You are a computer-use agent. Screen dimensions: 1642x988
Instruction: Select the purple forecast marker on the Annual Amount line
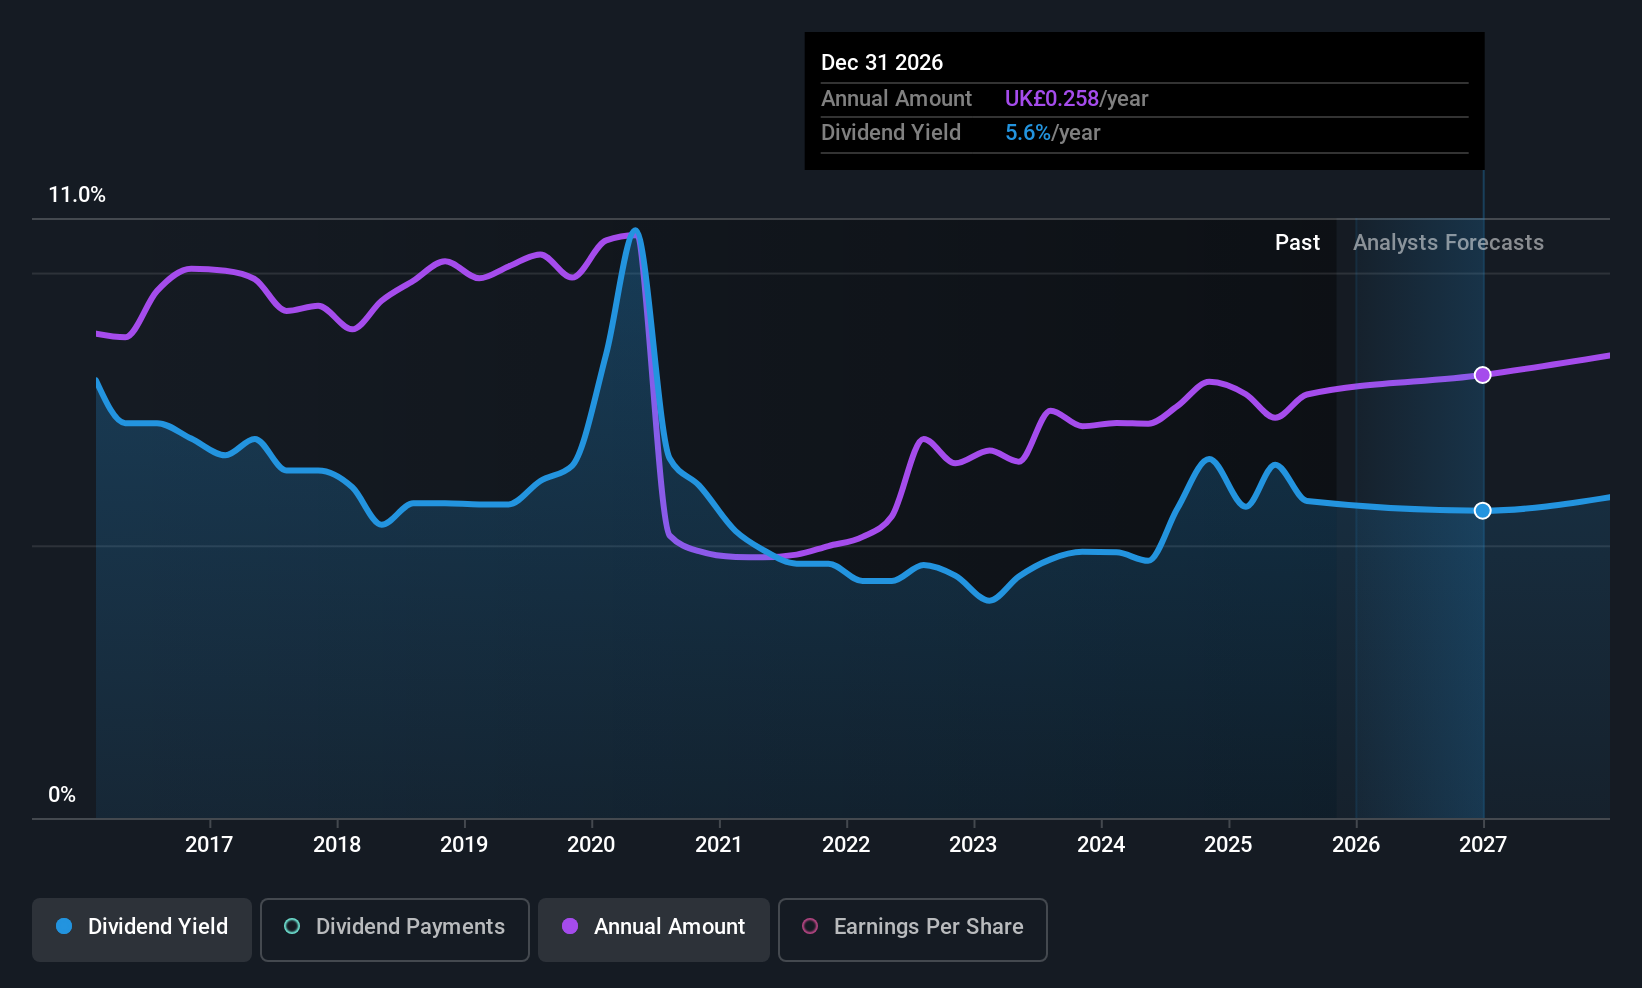[1483, 374]
